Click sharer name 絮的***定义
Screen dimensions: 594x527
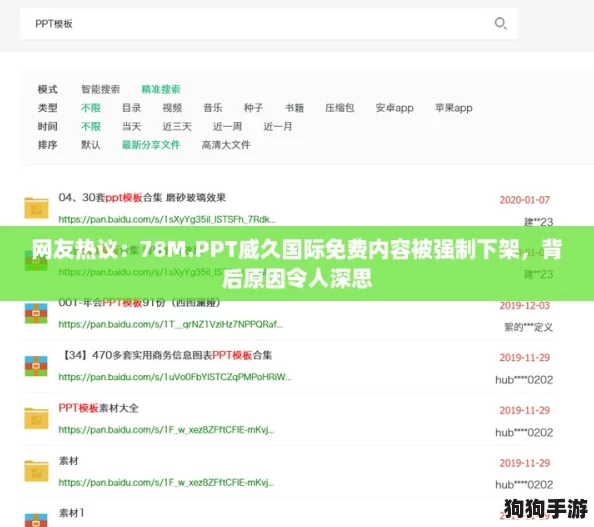[528, 327]
